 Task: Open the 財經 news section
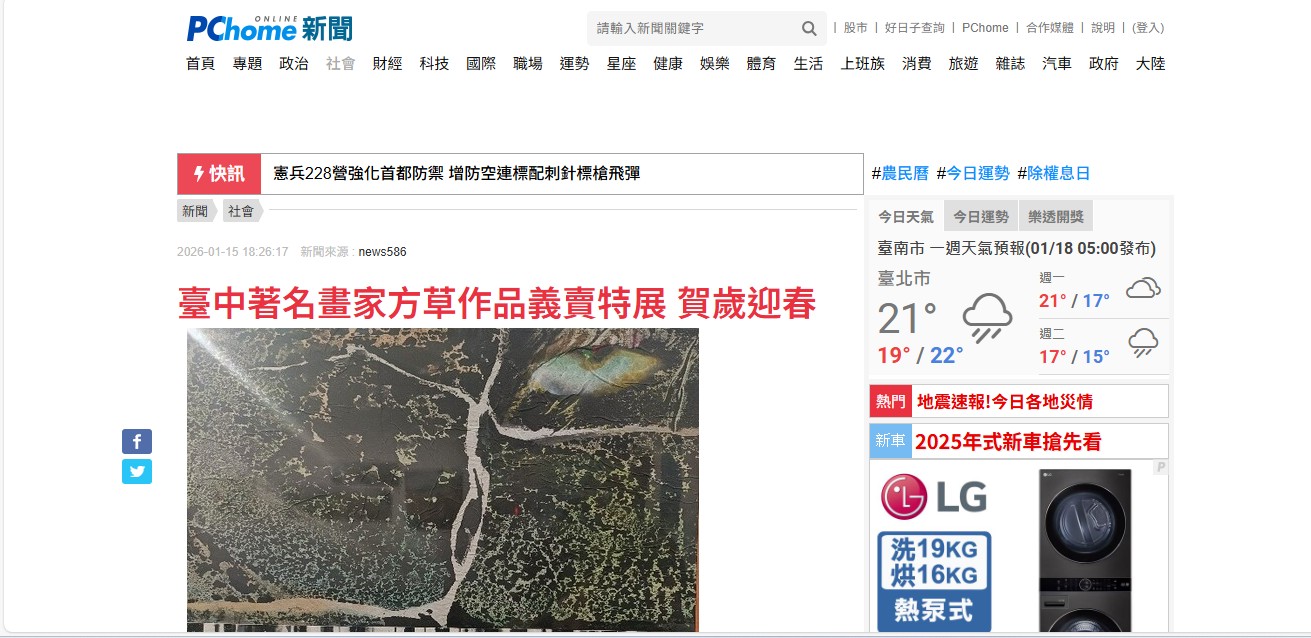387,64
